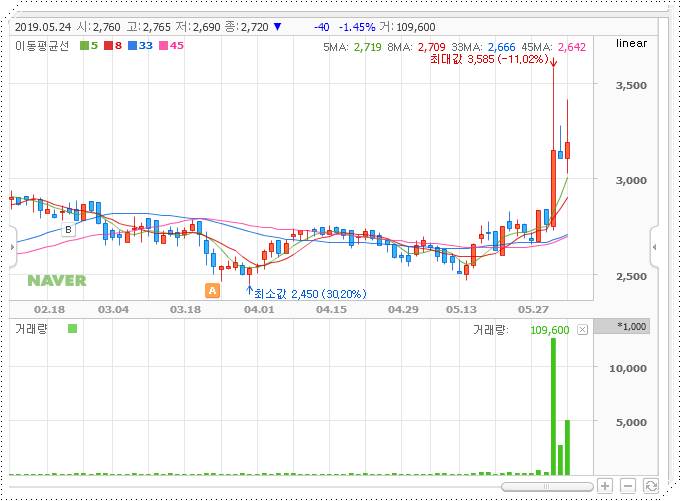The width and height of the screenshot is (681, 501).
Task: Click the date 2019.05.24 in header
Action: (x=43, y=27)
